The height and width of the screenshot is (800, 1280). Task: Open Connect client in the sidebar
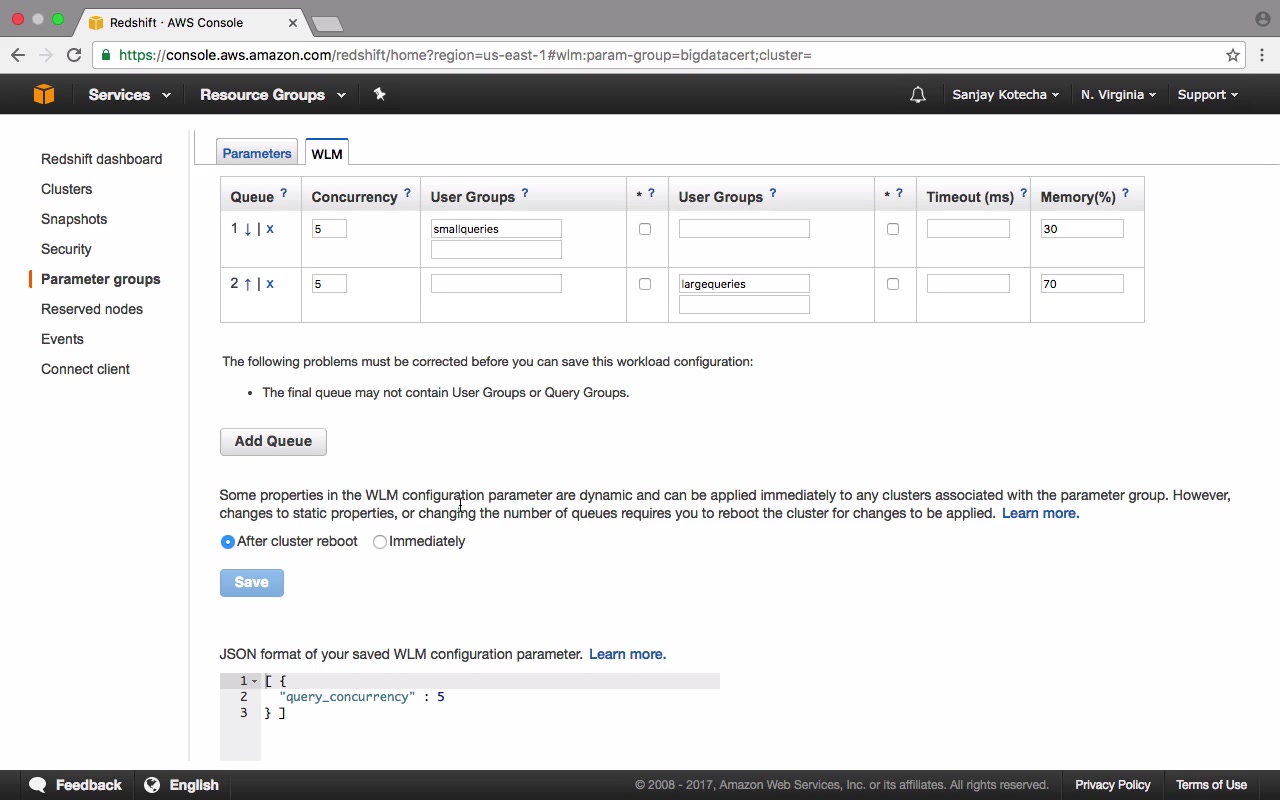point(85,369)
